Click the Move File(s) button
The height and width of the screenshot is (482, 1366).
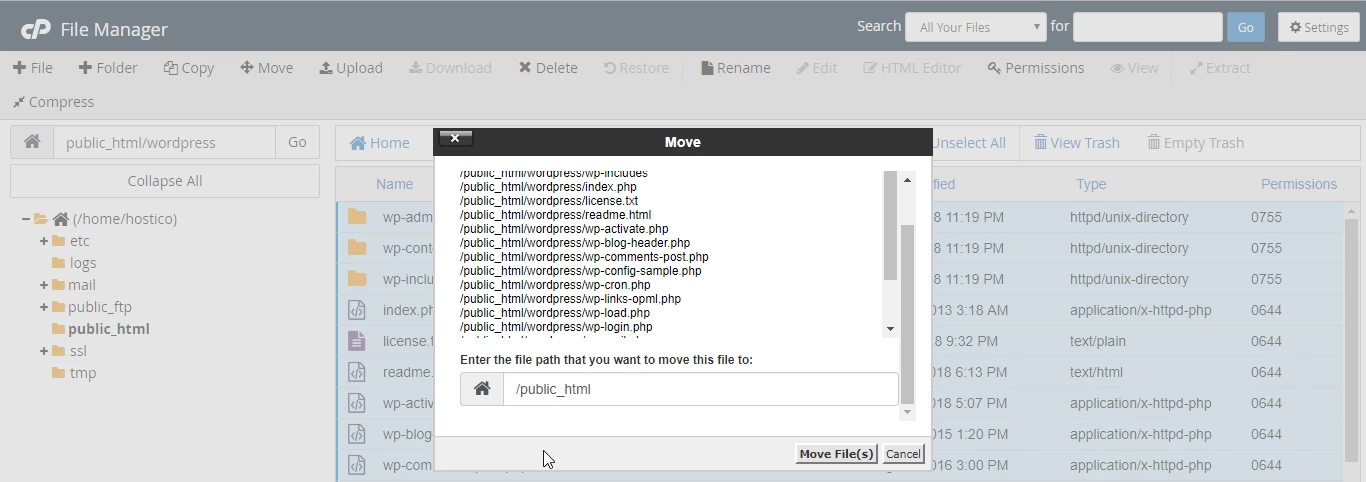[836, 454]
